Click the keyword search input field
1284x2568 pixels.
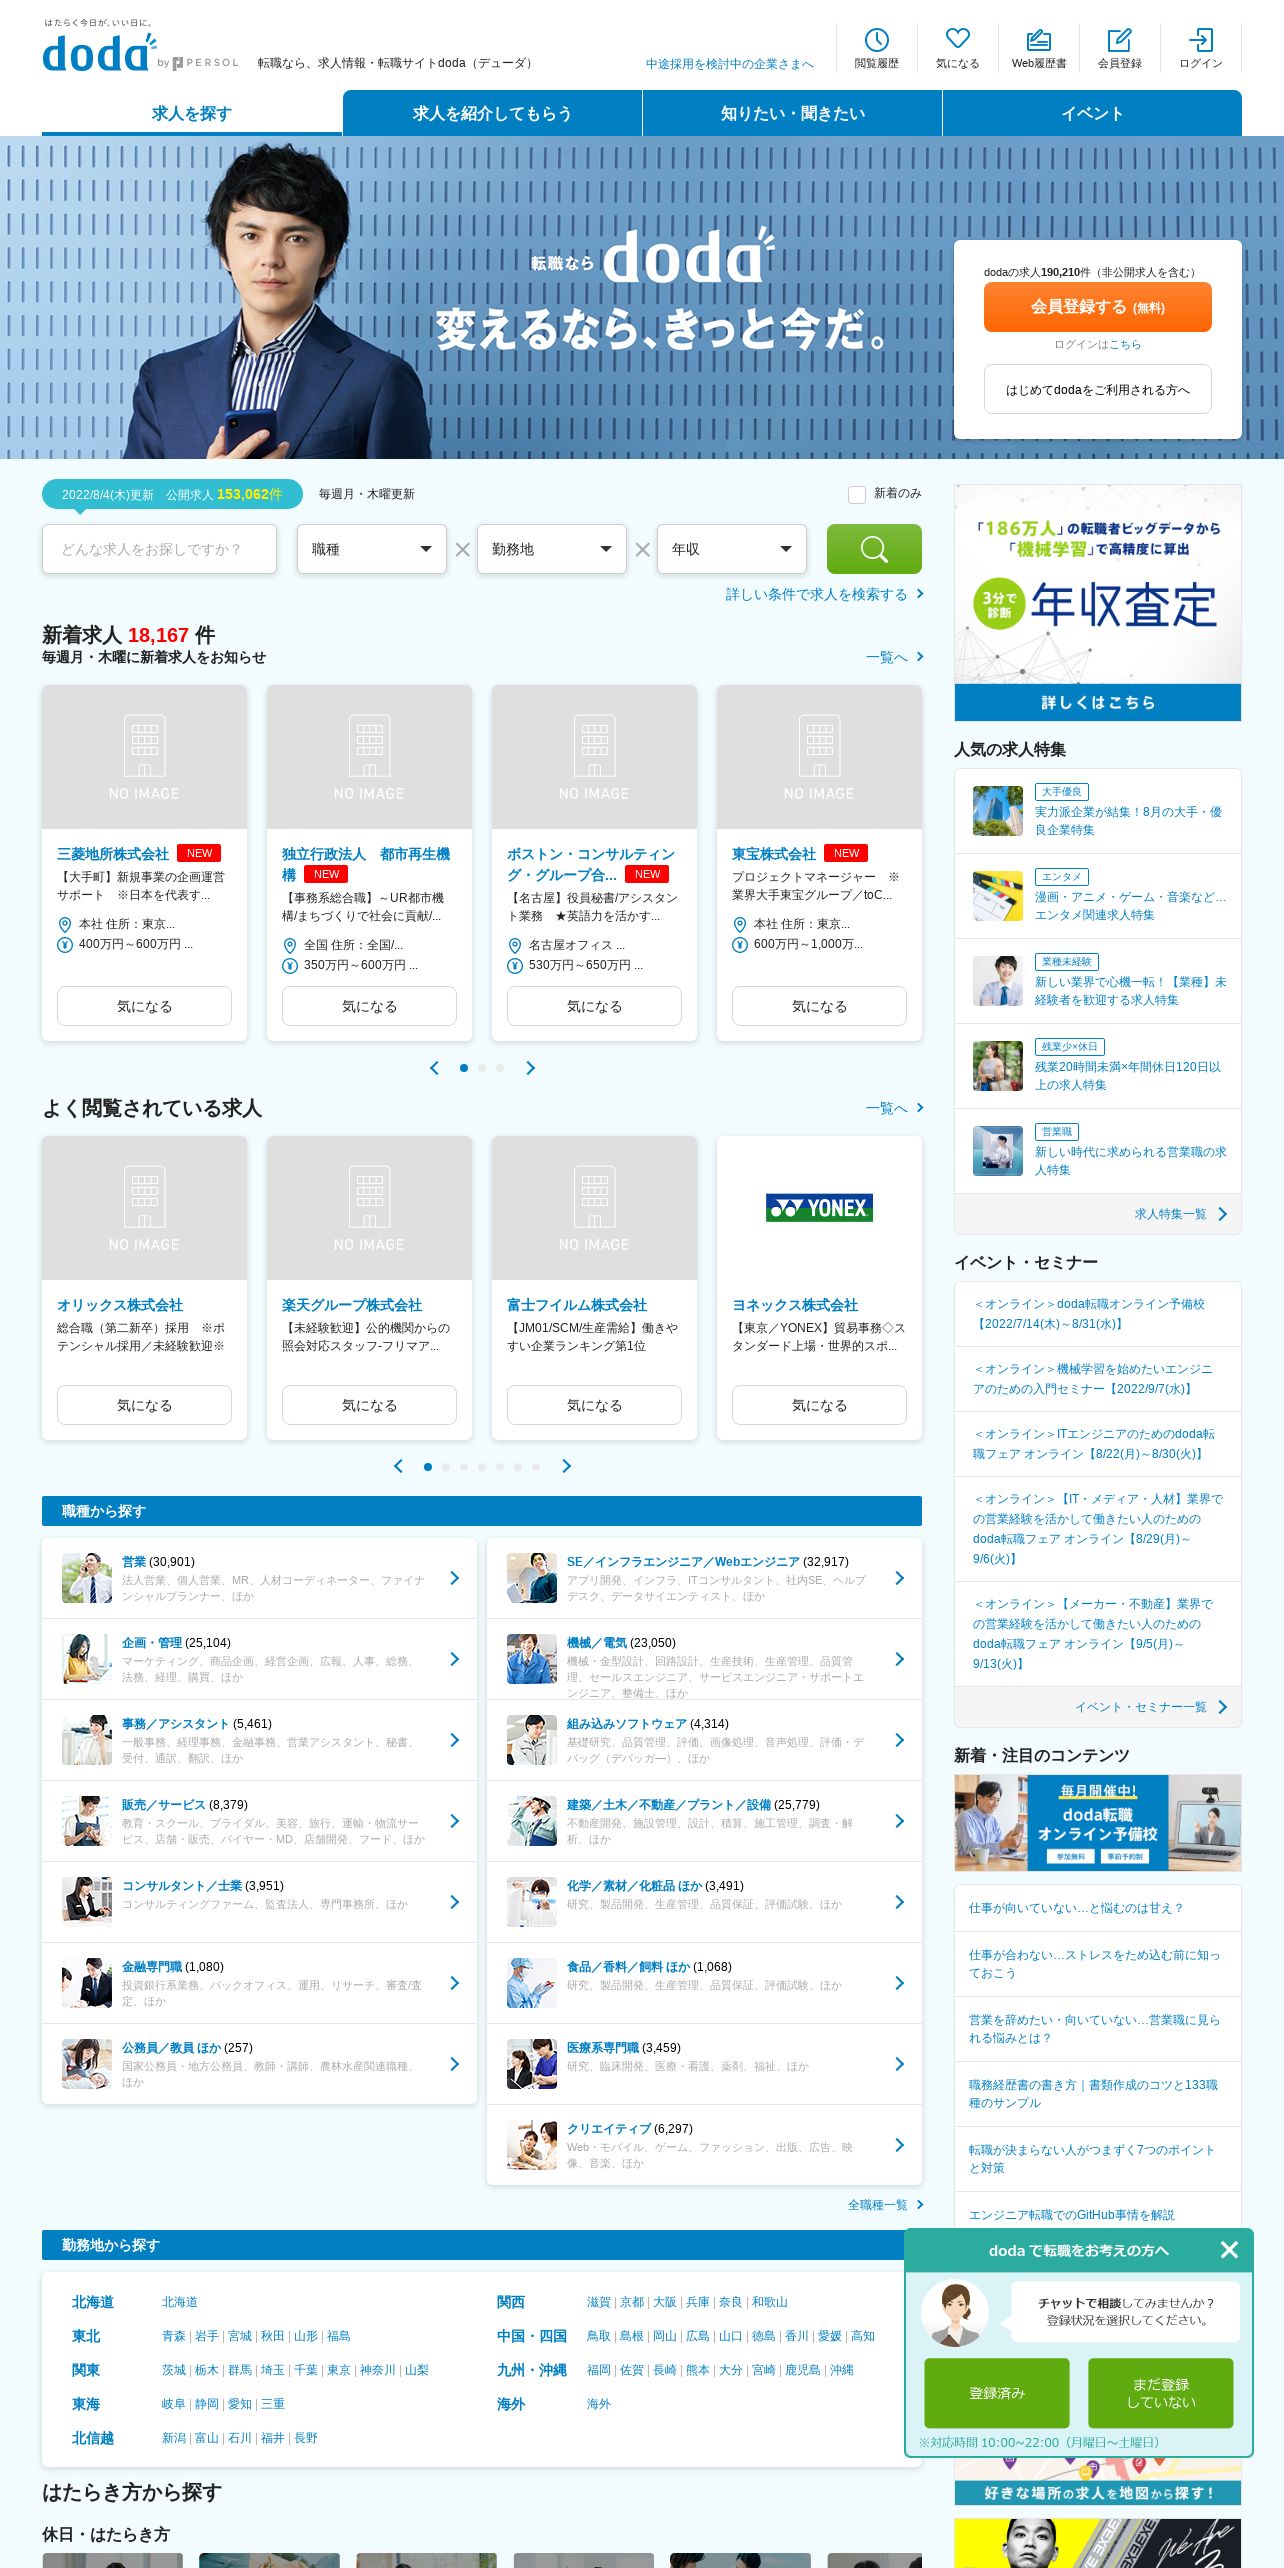tap(159, 549)
